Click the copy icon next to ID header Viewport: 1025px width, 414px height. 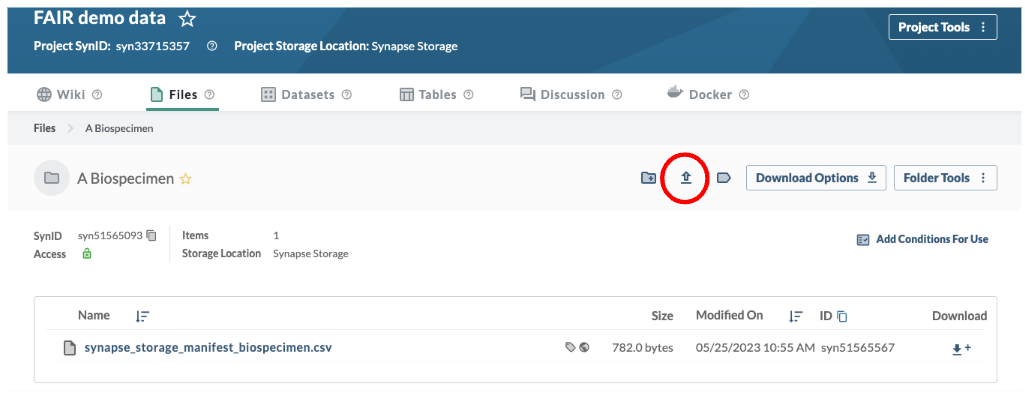coord(842,317)
